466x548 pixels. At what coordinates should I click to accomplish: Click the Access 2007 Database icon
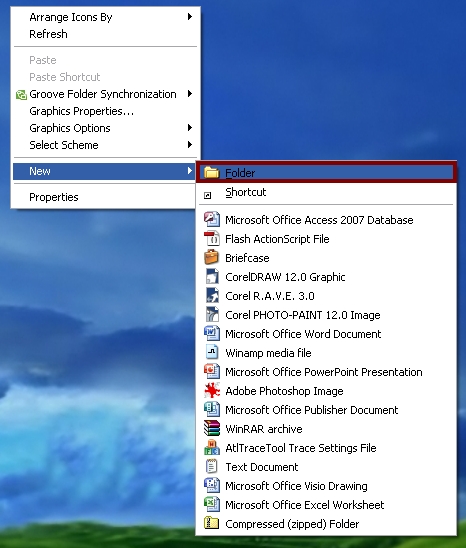pyautogui.click(x=212, y=219)
